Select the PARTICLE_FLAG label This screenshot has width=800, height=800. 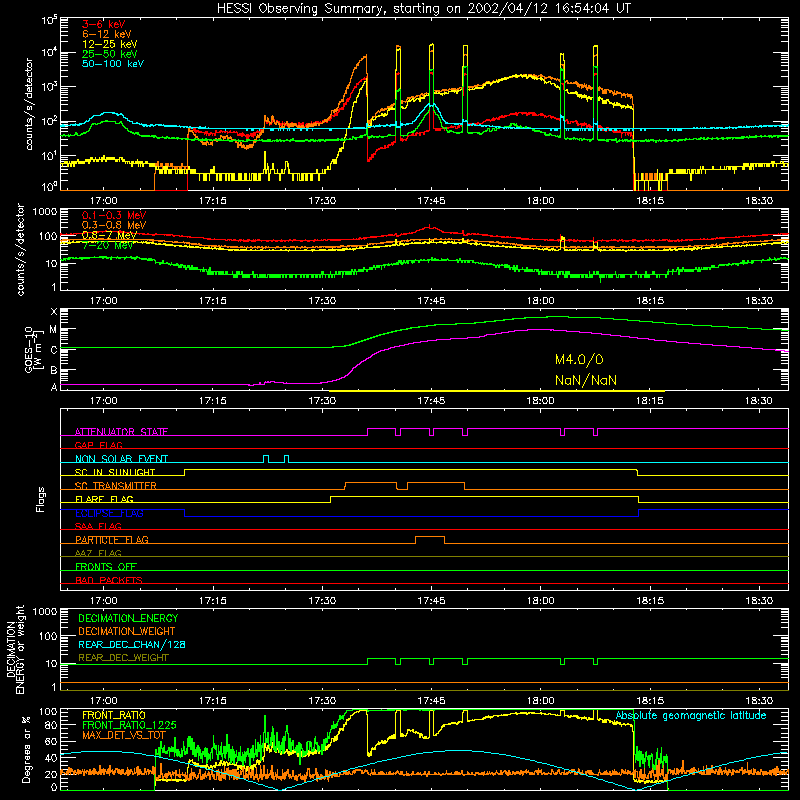coord(112,540)
